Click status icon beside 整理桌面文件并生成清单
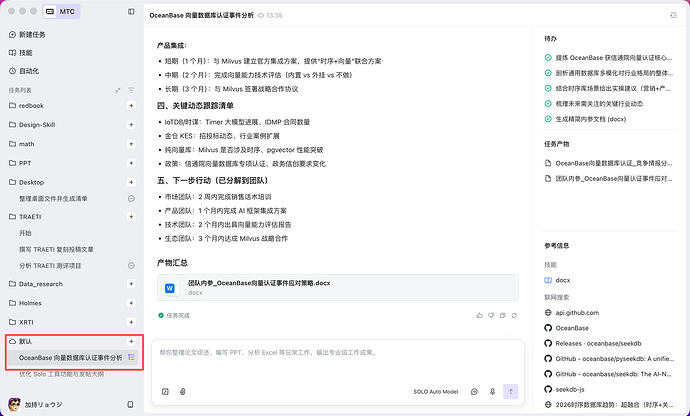 (x=131, y=199)
